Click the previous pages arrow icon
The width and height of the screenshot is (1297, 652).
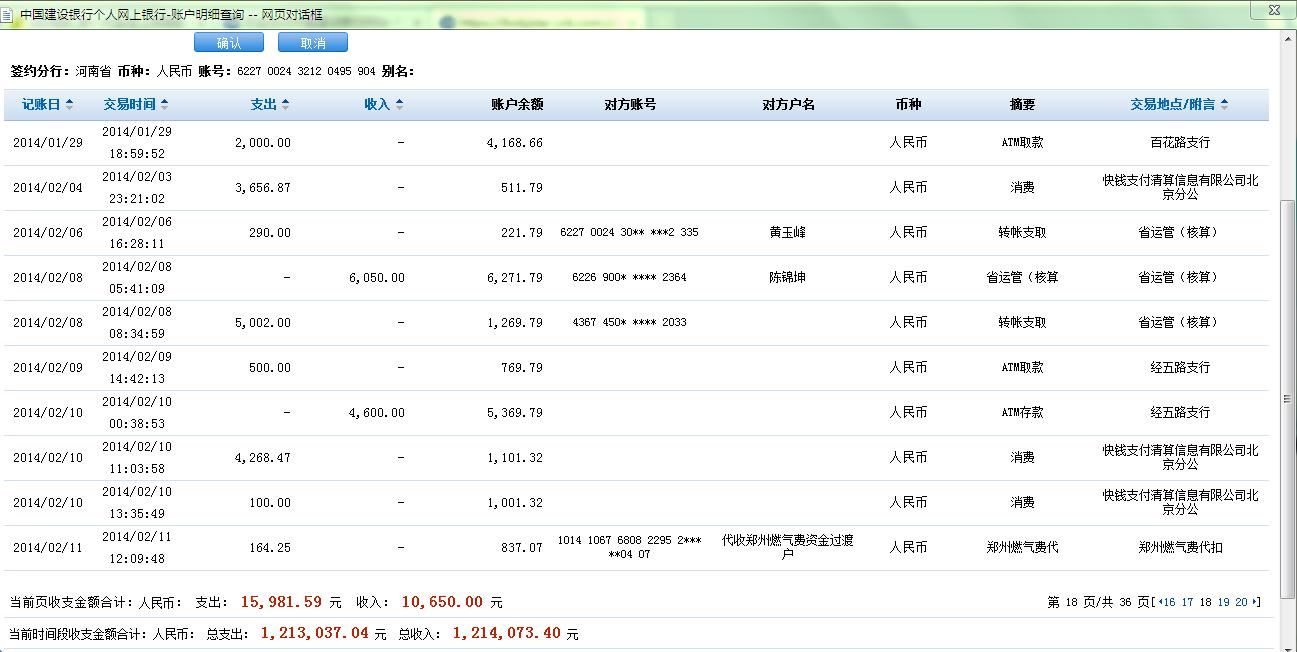click(x=1158, y=602)
